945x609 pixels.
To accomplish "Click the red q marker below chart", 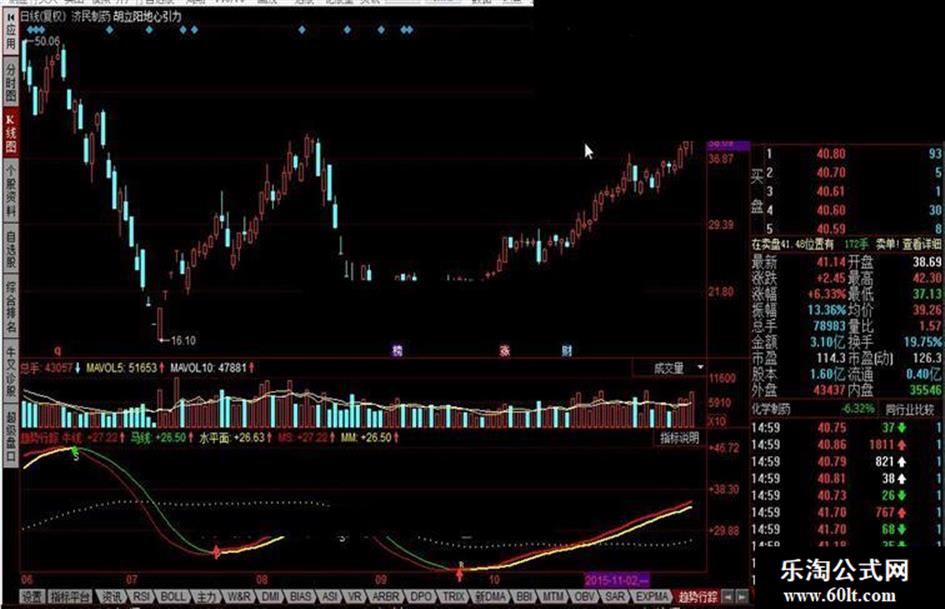I will [58, 350].
